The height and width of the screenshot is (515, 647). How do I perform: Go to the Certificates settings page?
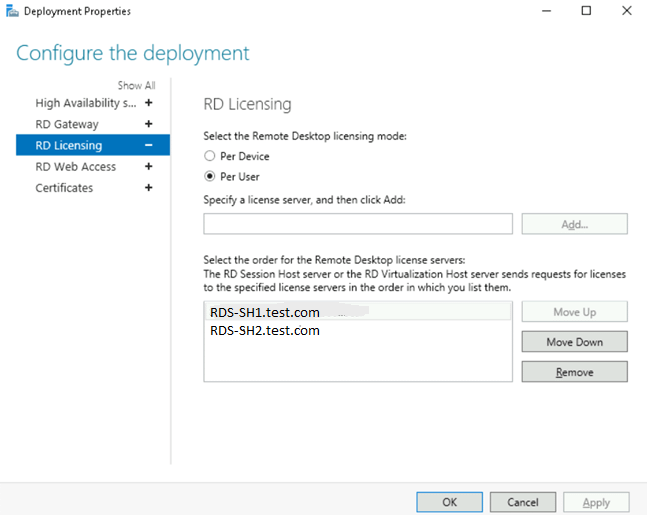click(x=64, y=188)
